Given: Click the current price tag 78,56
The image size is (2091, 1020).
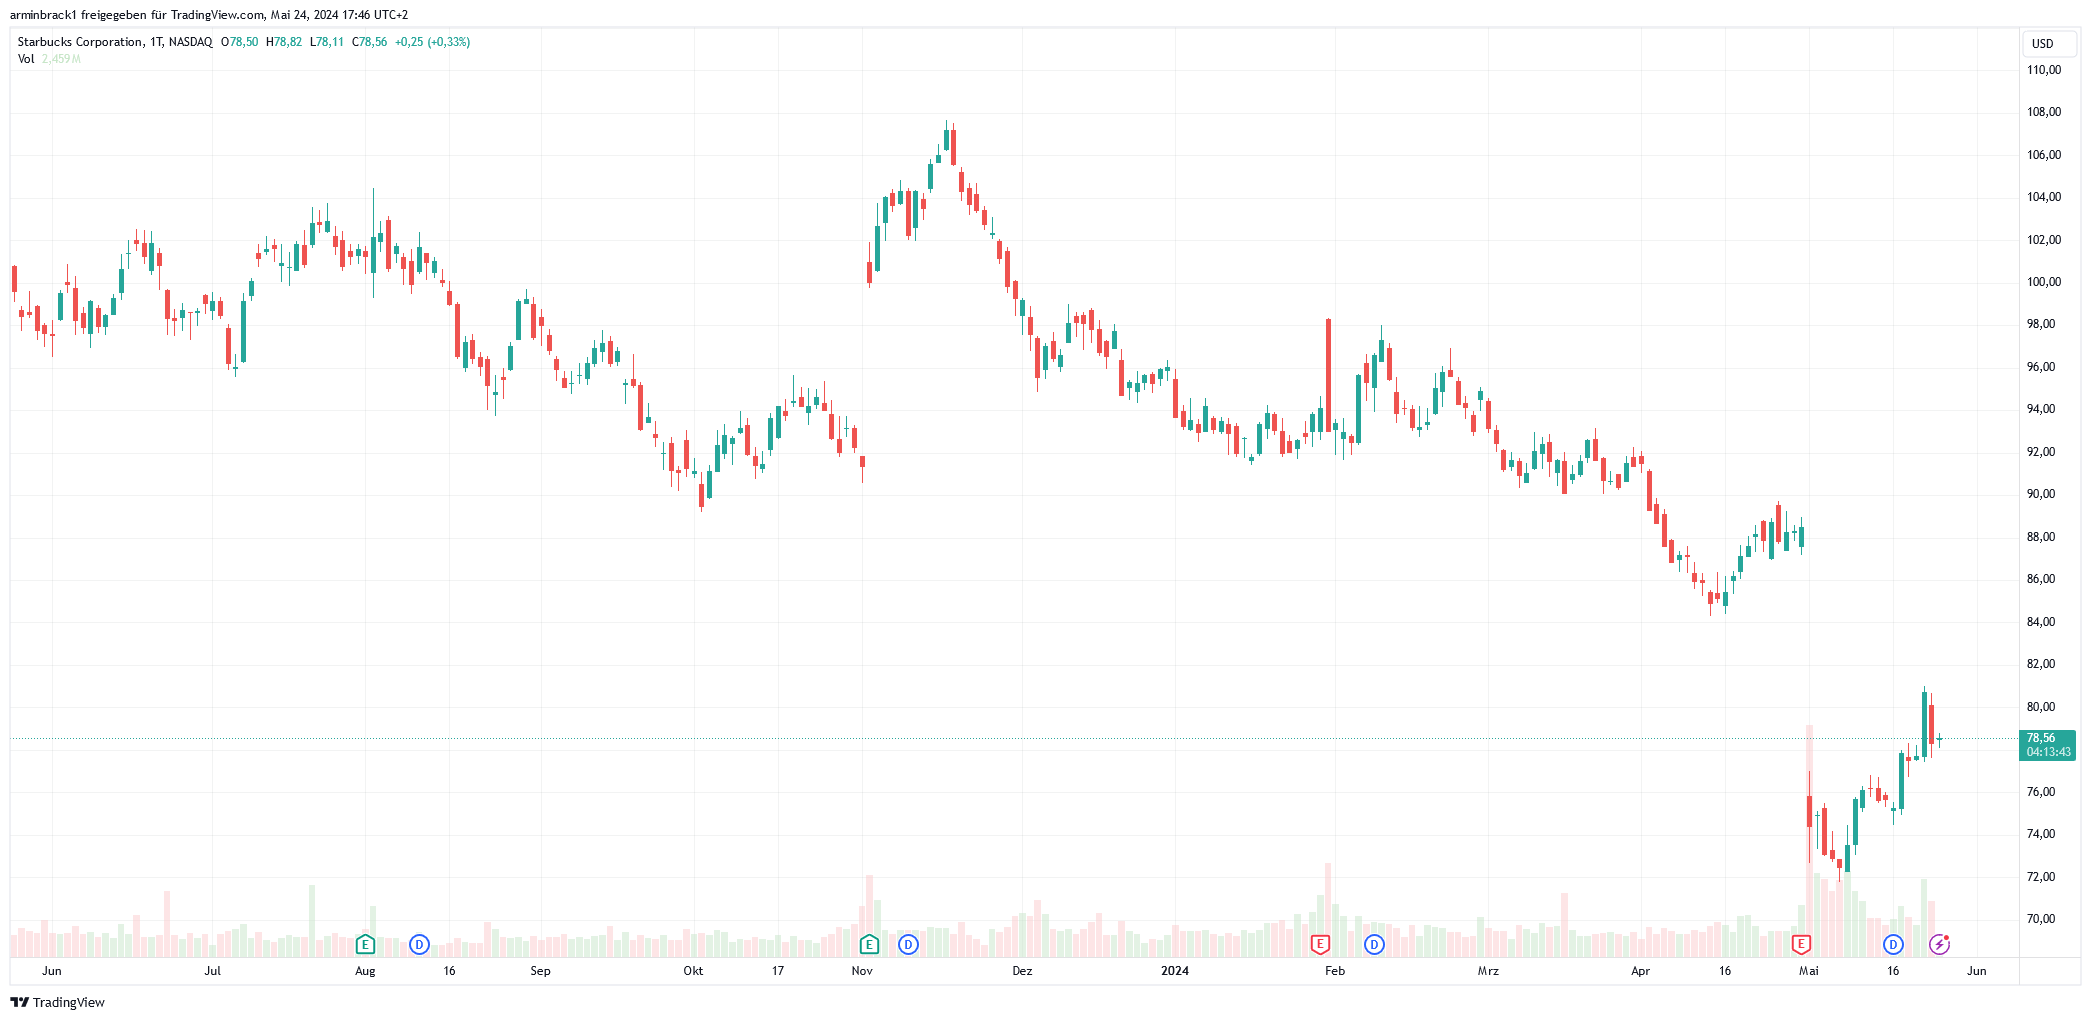Looking at the screenshot, I should tap(2048, 745).
